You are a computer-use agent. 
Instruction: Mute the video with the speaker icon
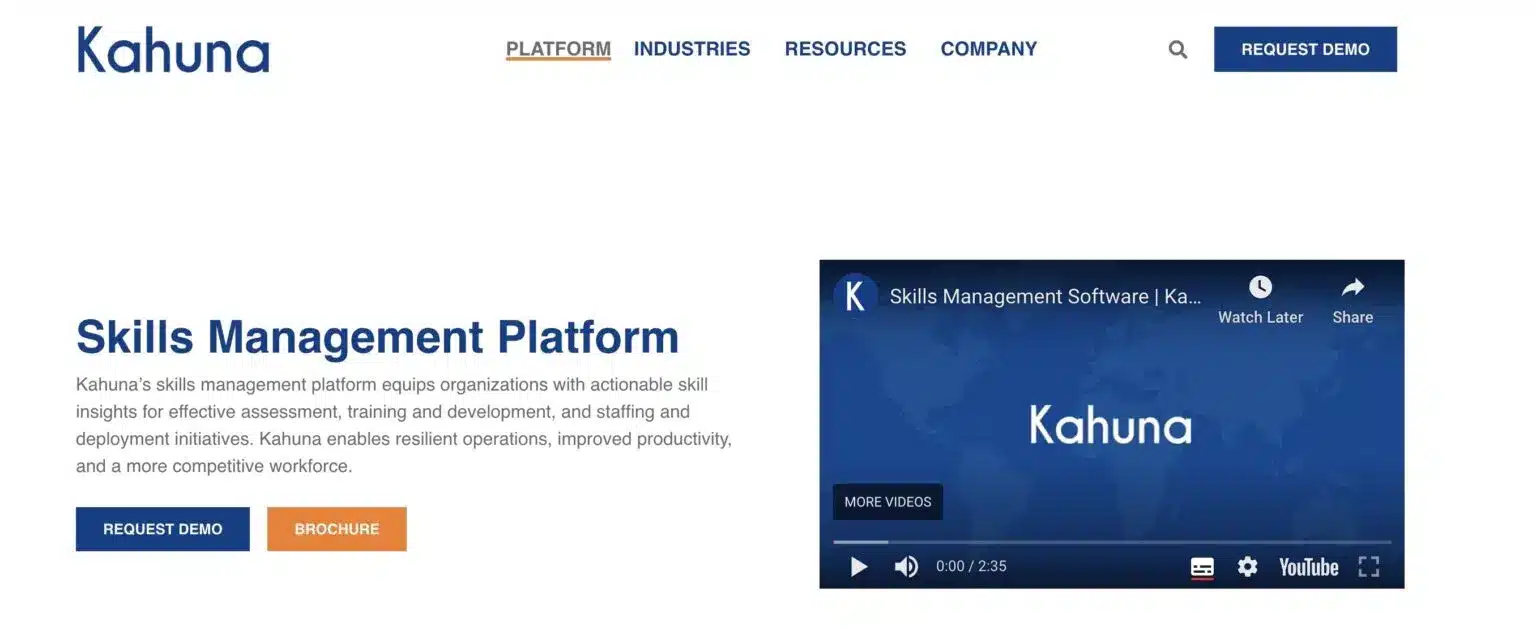(906, 566)
